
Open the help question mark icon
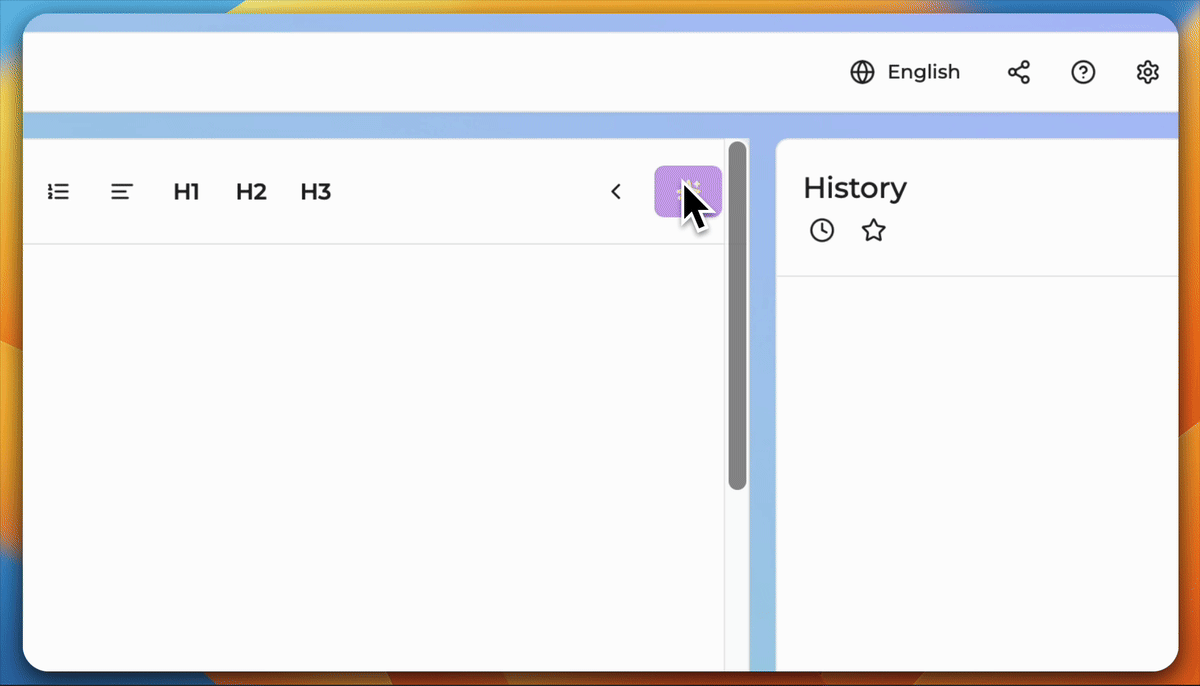pyautogui.click(x=1083, y=72)
